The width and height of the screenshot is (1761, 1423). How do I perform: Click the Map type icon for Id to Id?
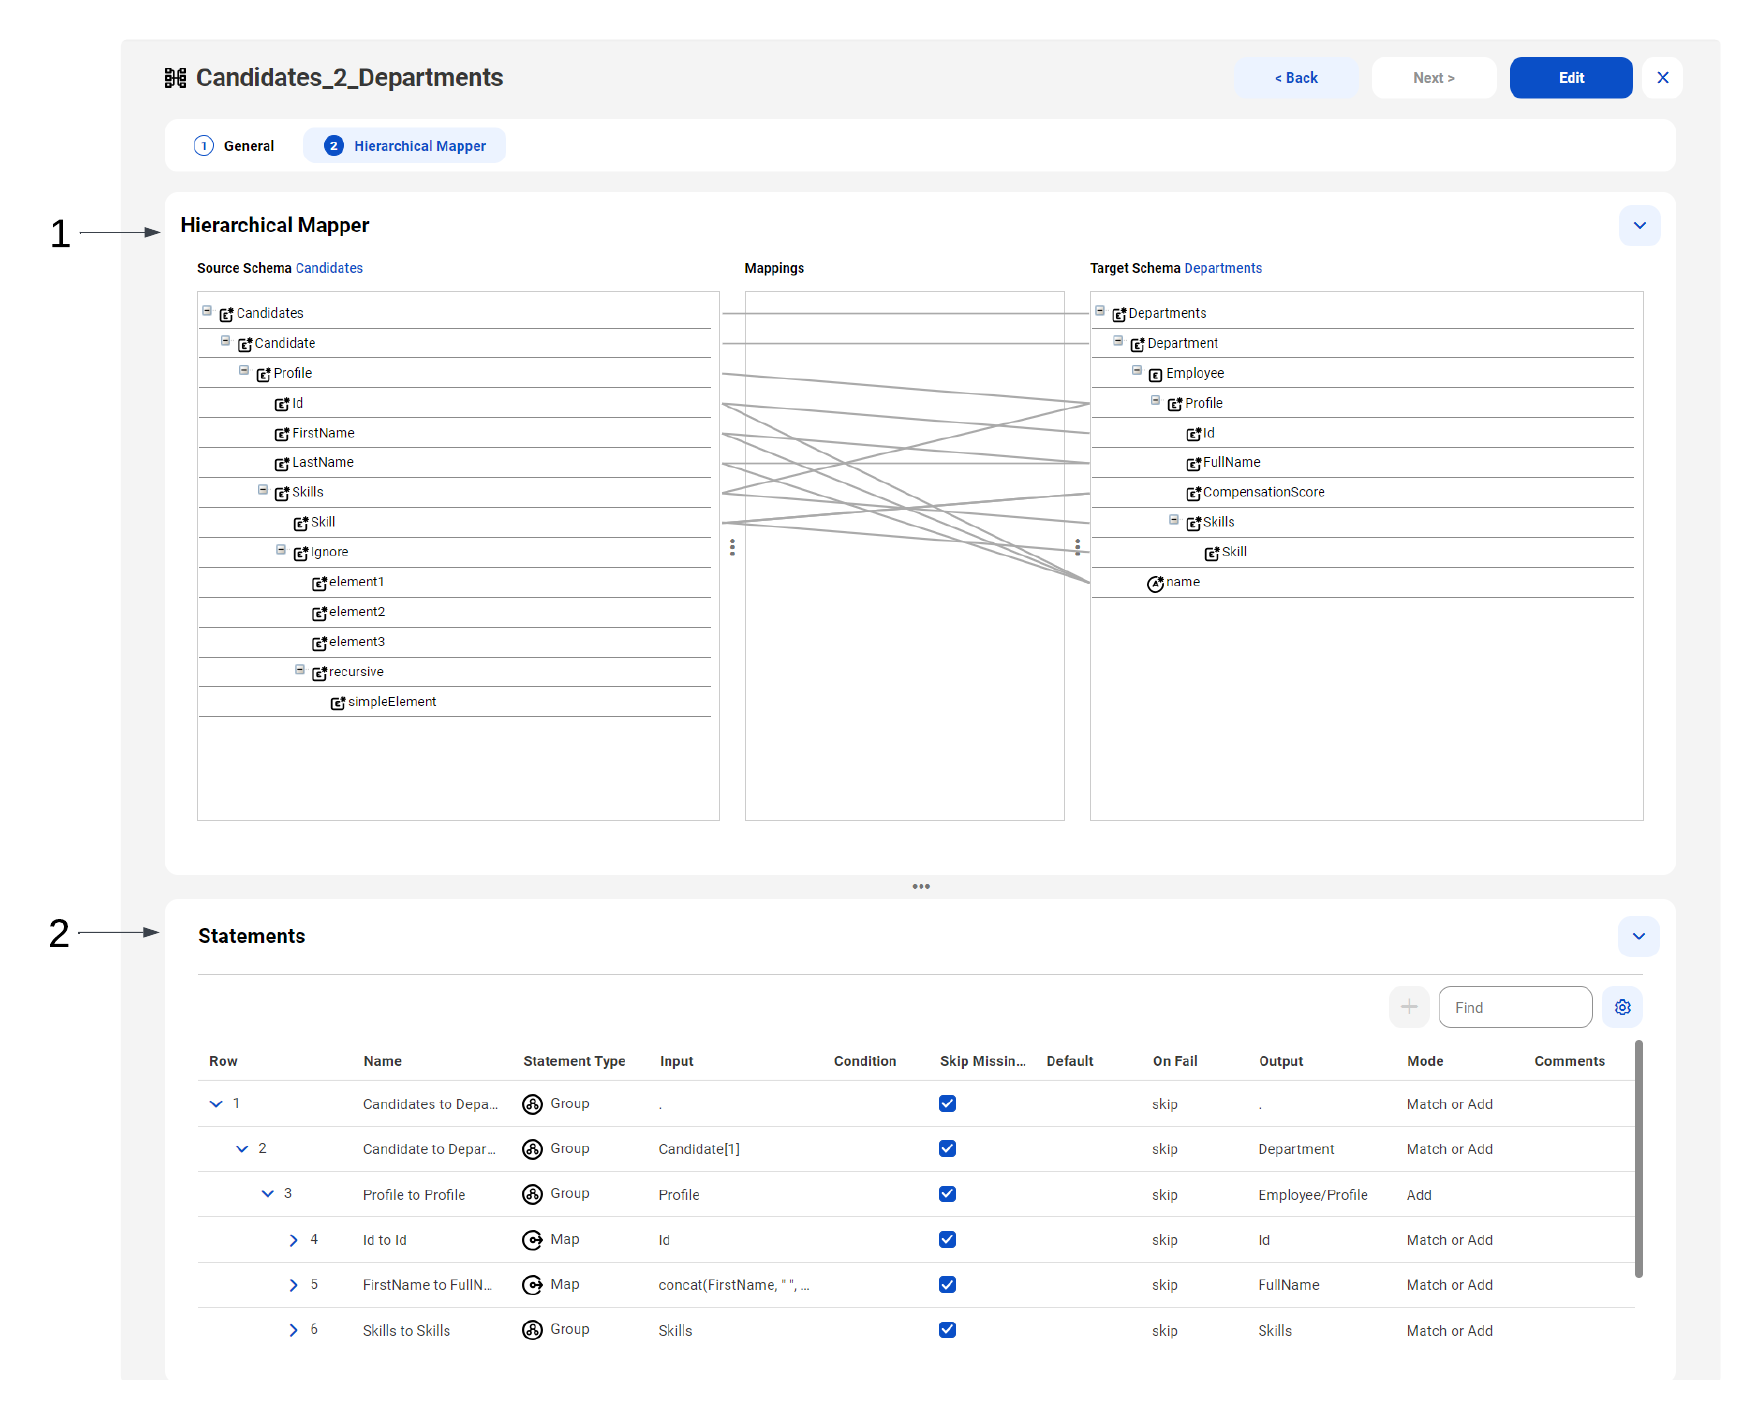[533, 1240]
